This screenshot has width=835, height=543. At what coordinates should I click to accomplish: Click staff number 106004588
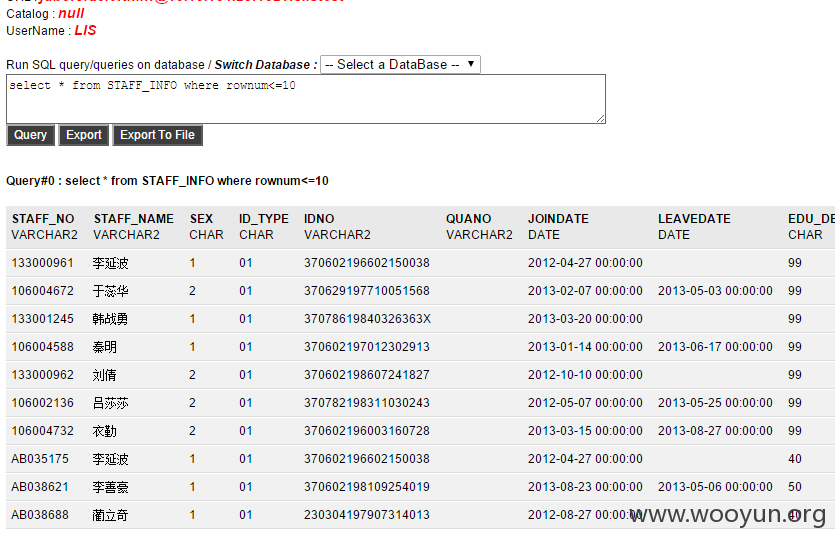[43, 347]
